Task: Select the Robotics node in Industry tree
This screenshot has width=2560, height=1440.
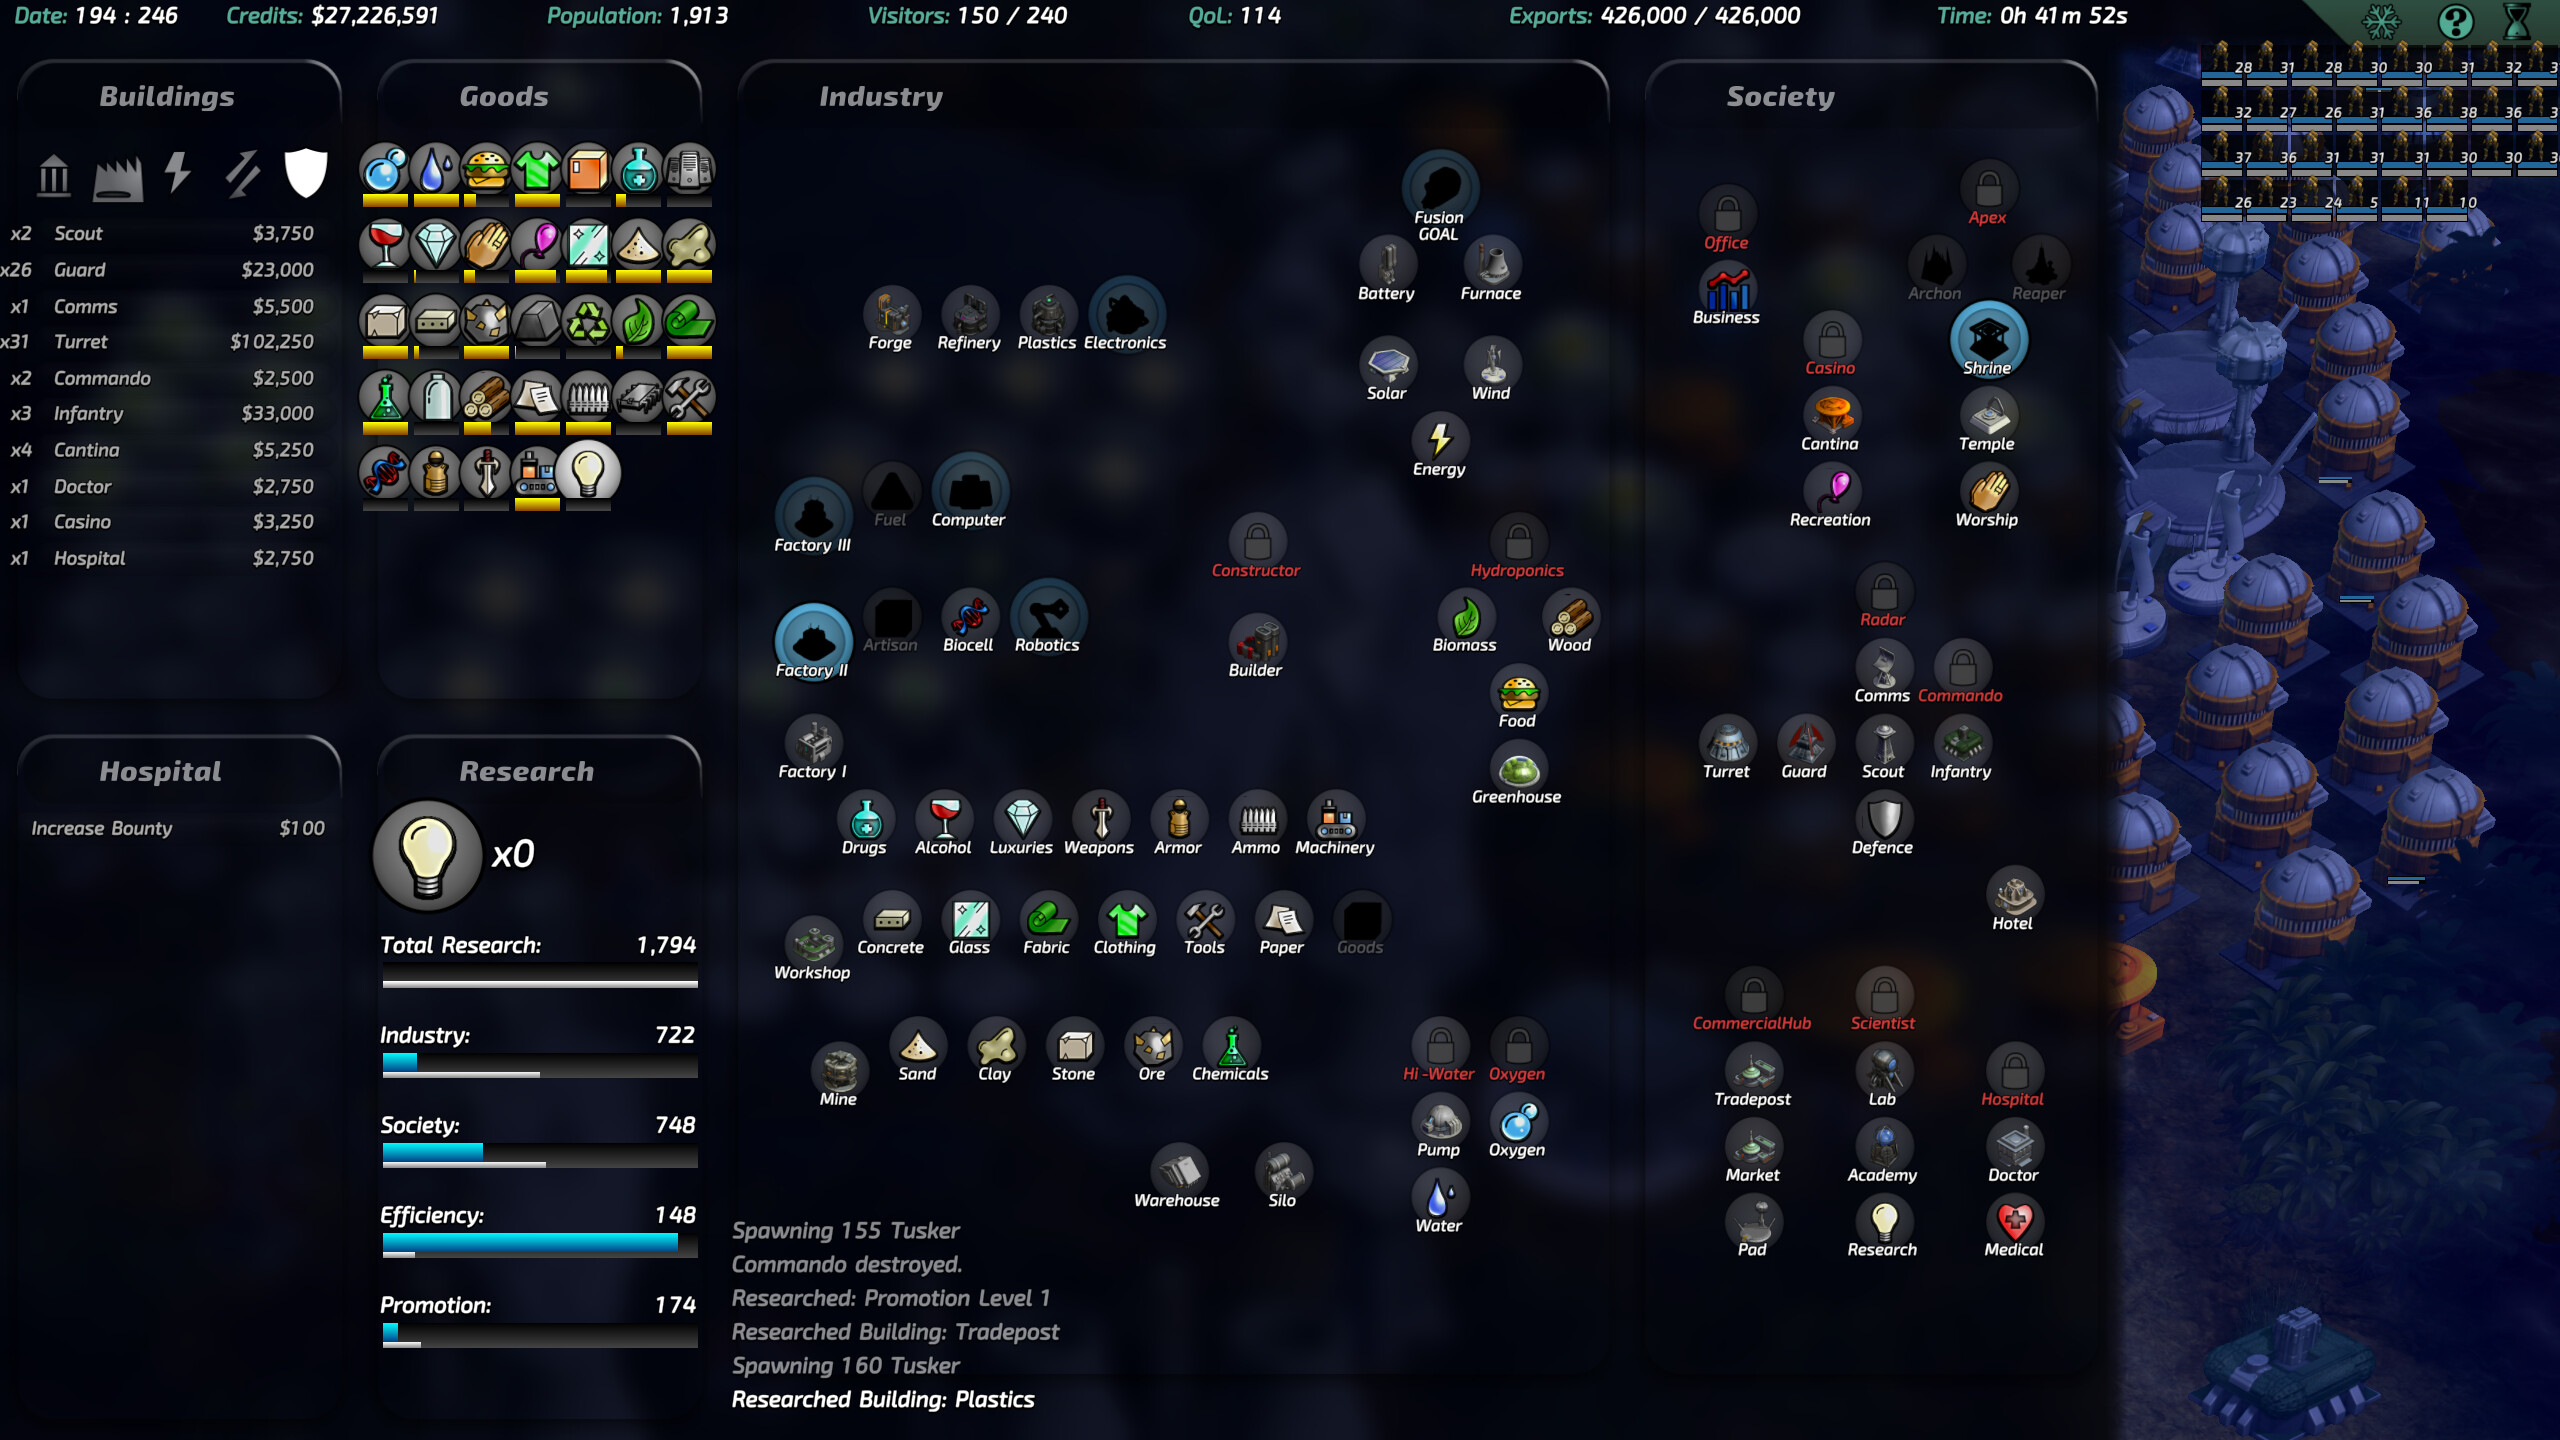Action: click(x=1048, y=618)
